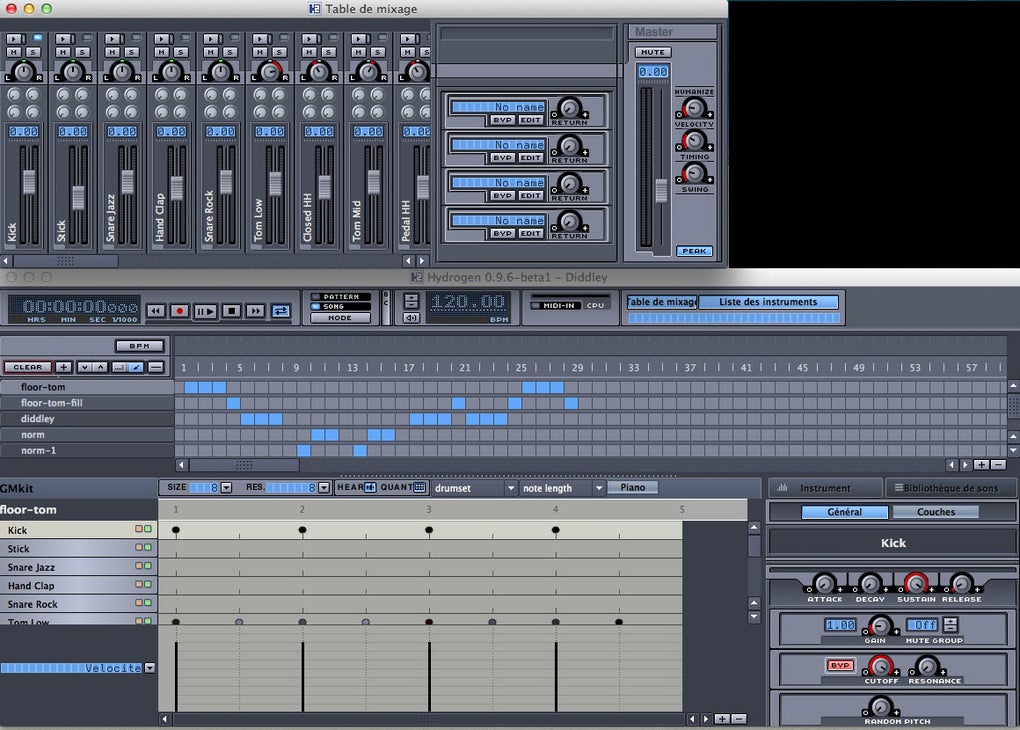This screenshot has height=730, width=1020.
Task: Play sample on Hand Clap channel
Action: [x=162, y=39]
